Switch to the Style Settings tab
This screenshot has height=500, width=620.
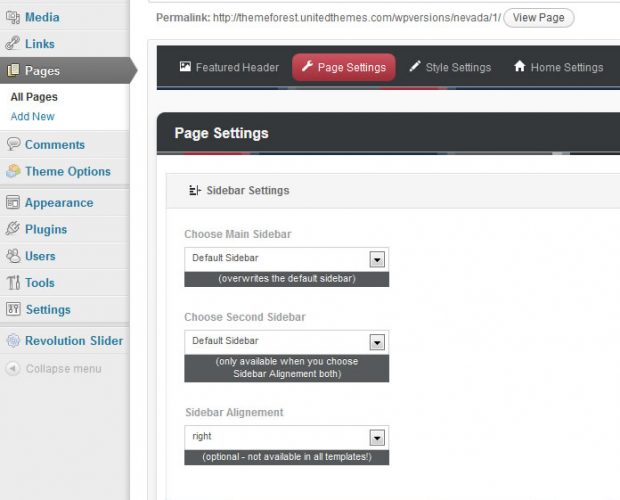449,68
